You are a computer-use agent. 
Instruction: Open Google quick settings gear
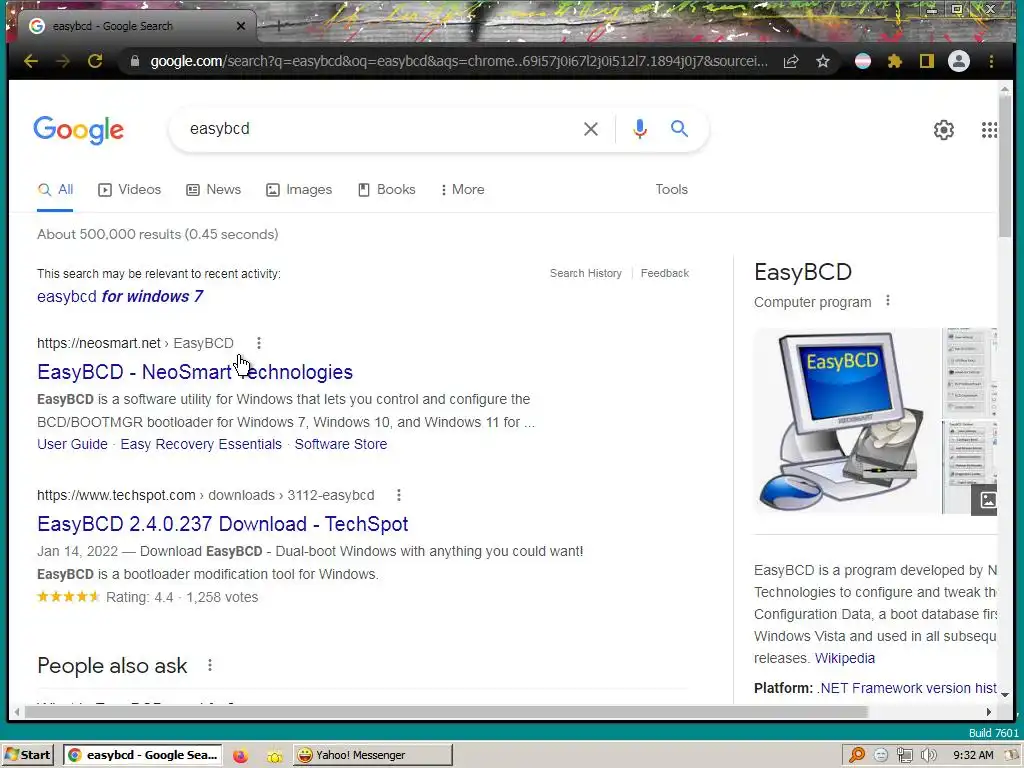(944, 130)
